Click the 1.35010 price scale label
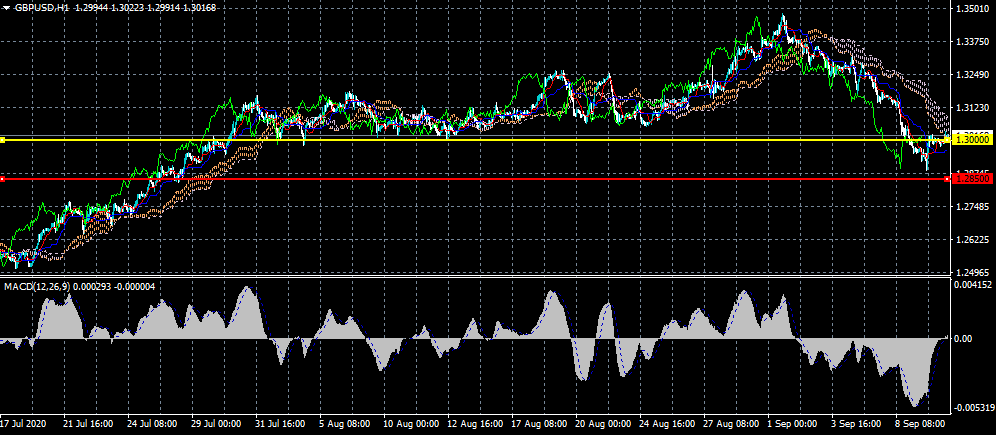This screenshot has width=996, height=435. [x=971, y=9]
